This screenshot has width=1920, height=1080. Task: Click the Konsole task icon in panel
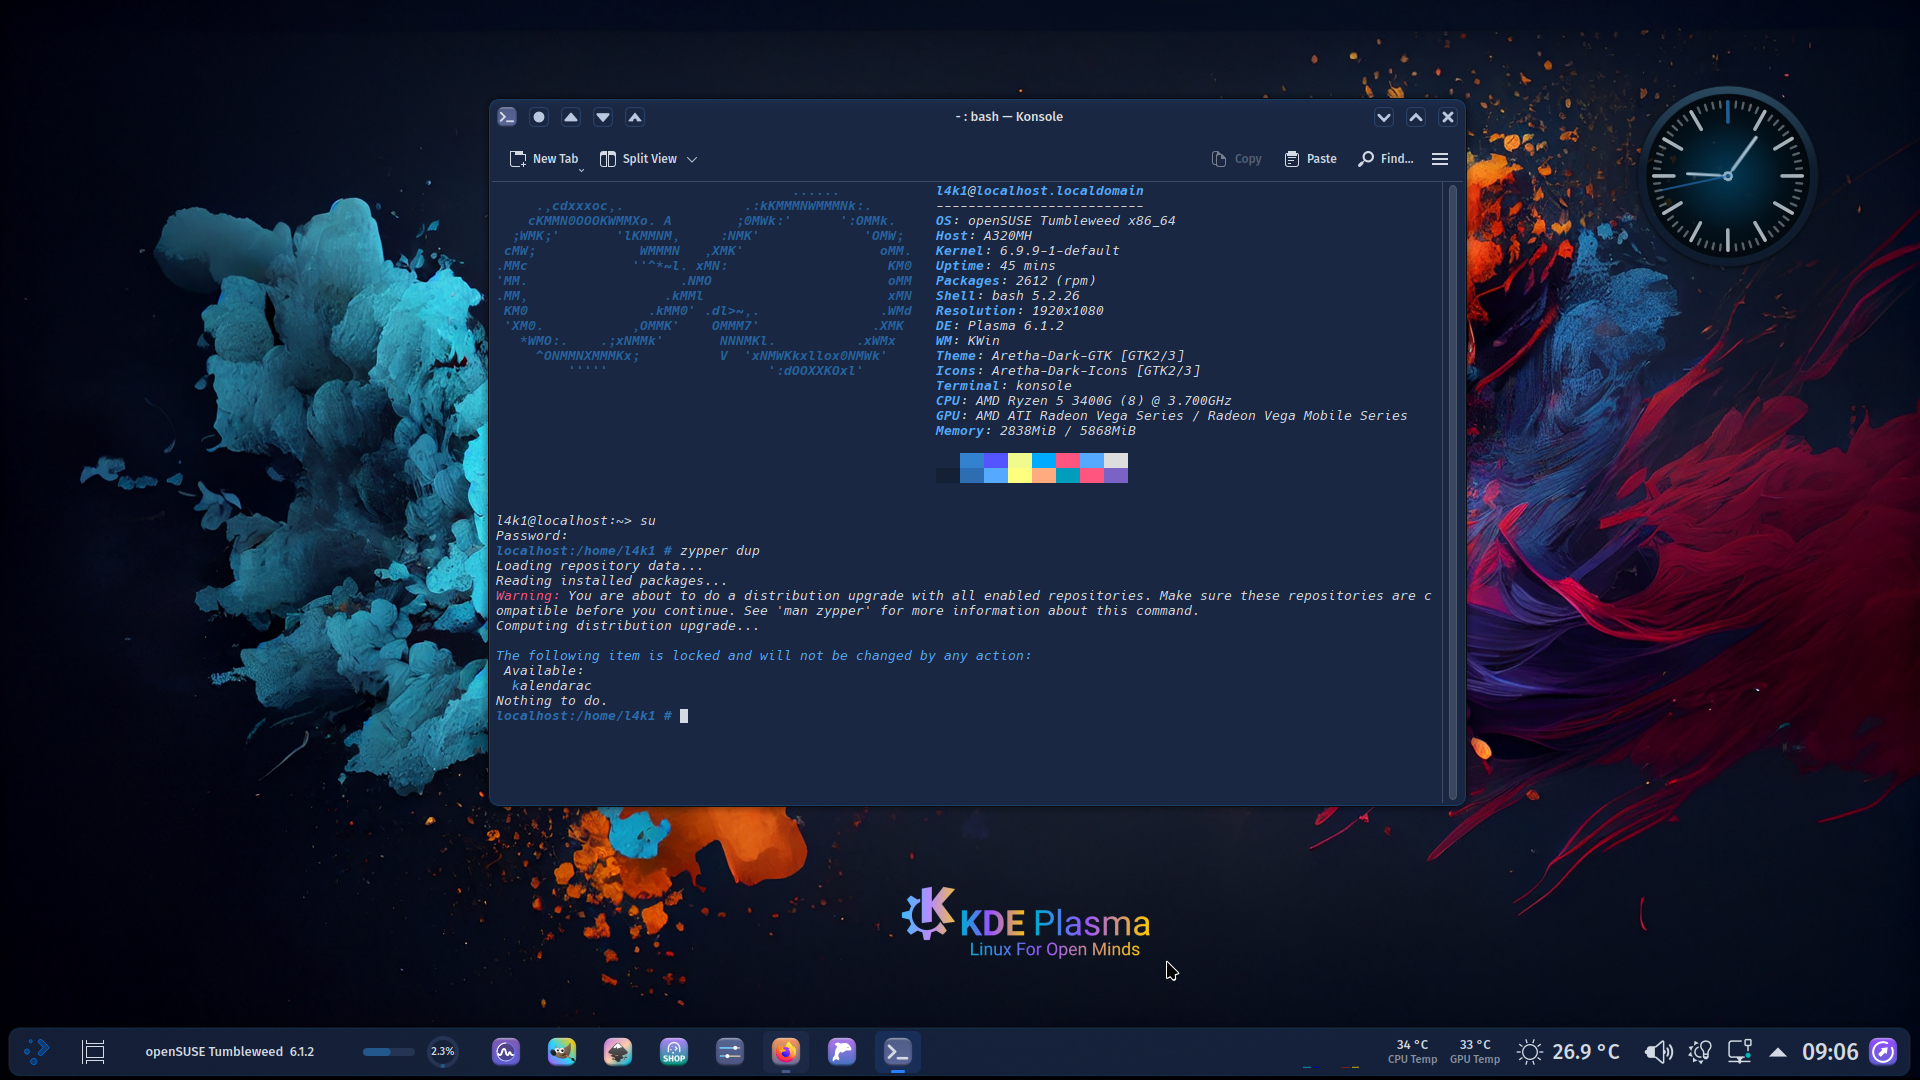[x=898, y=1052]
